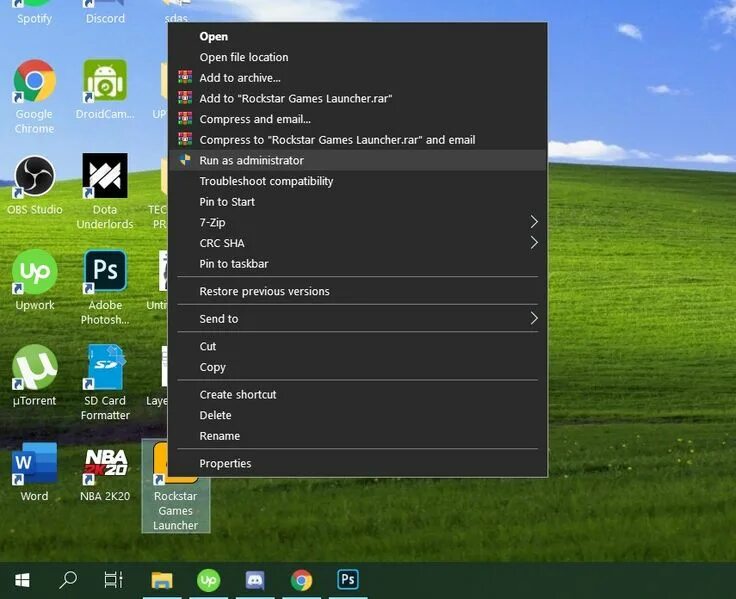
Task: Open taskbar search magnifier
Action: [x=68, y=580]
